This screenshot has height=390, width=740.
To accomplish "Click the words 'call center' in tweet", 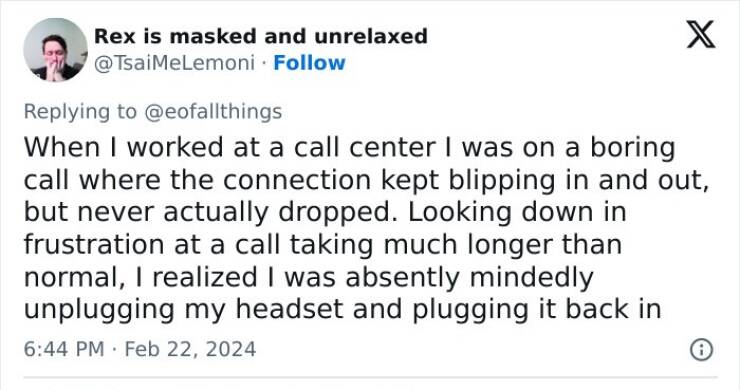I will coord(364,148).
